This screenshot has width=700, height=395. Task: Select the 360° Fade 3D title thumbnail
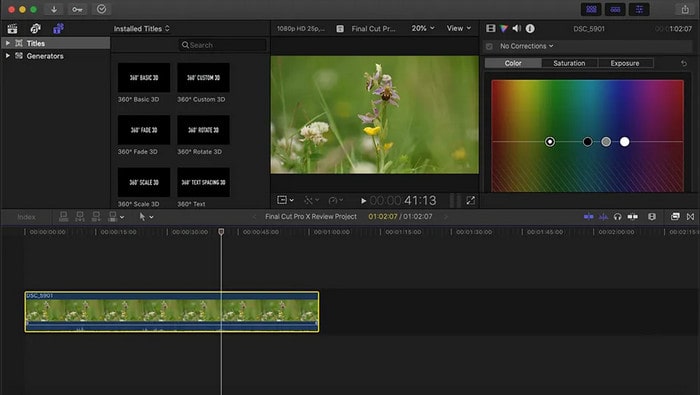click(x=144, y=130)
